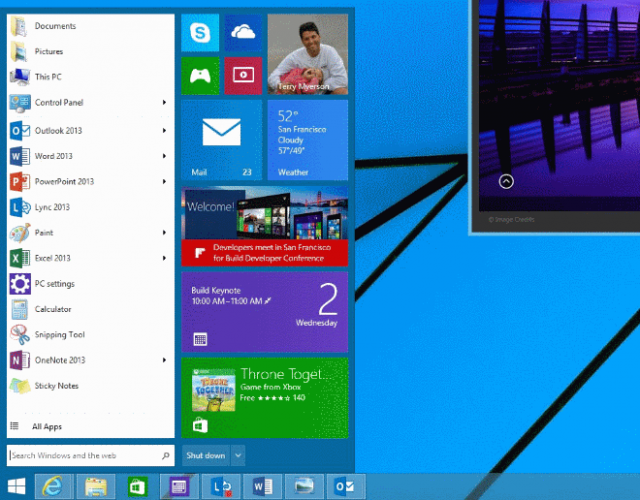This screenshot has width=640, height=500.
Task: Open the purple Calendar app on taskbar
Action: click(179, 487)
